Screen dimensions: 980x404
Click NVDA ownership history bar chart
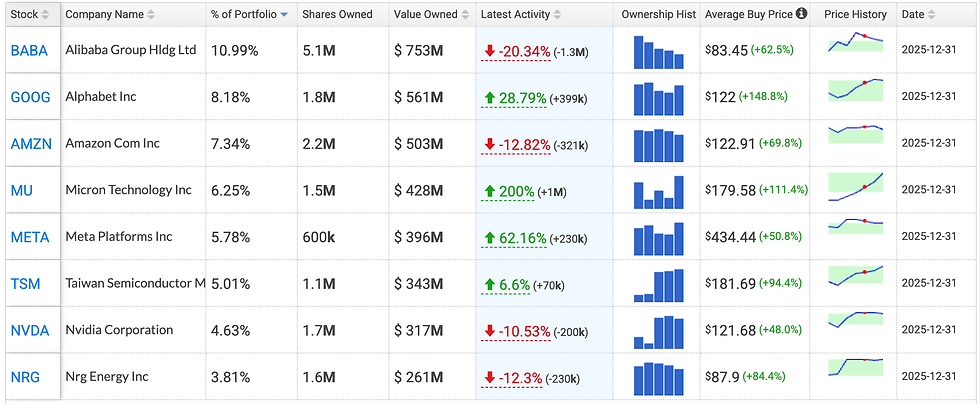(x=659, y=332)
